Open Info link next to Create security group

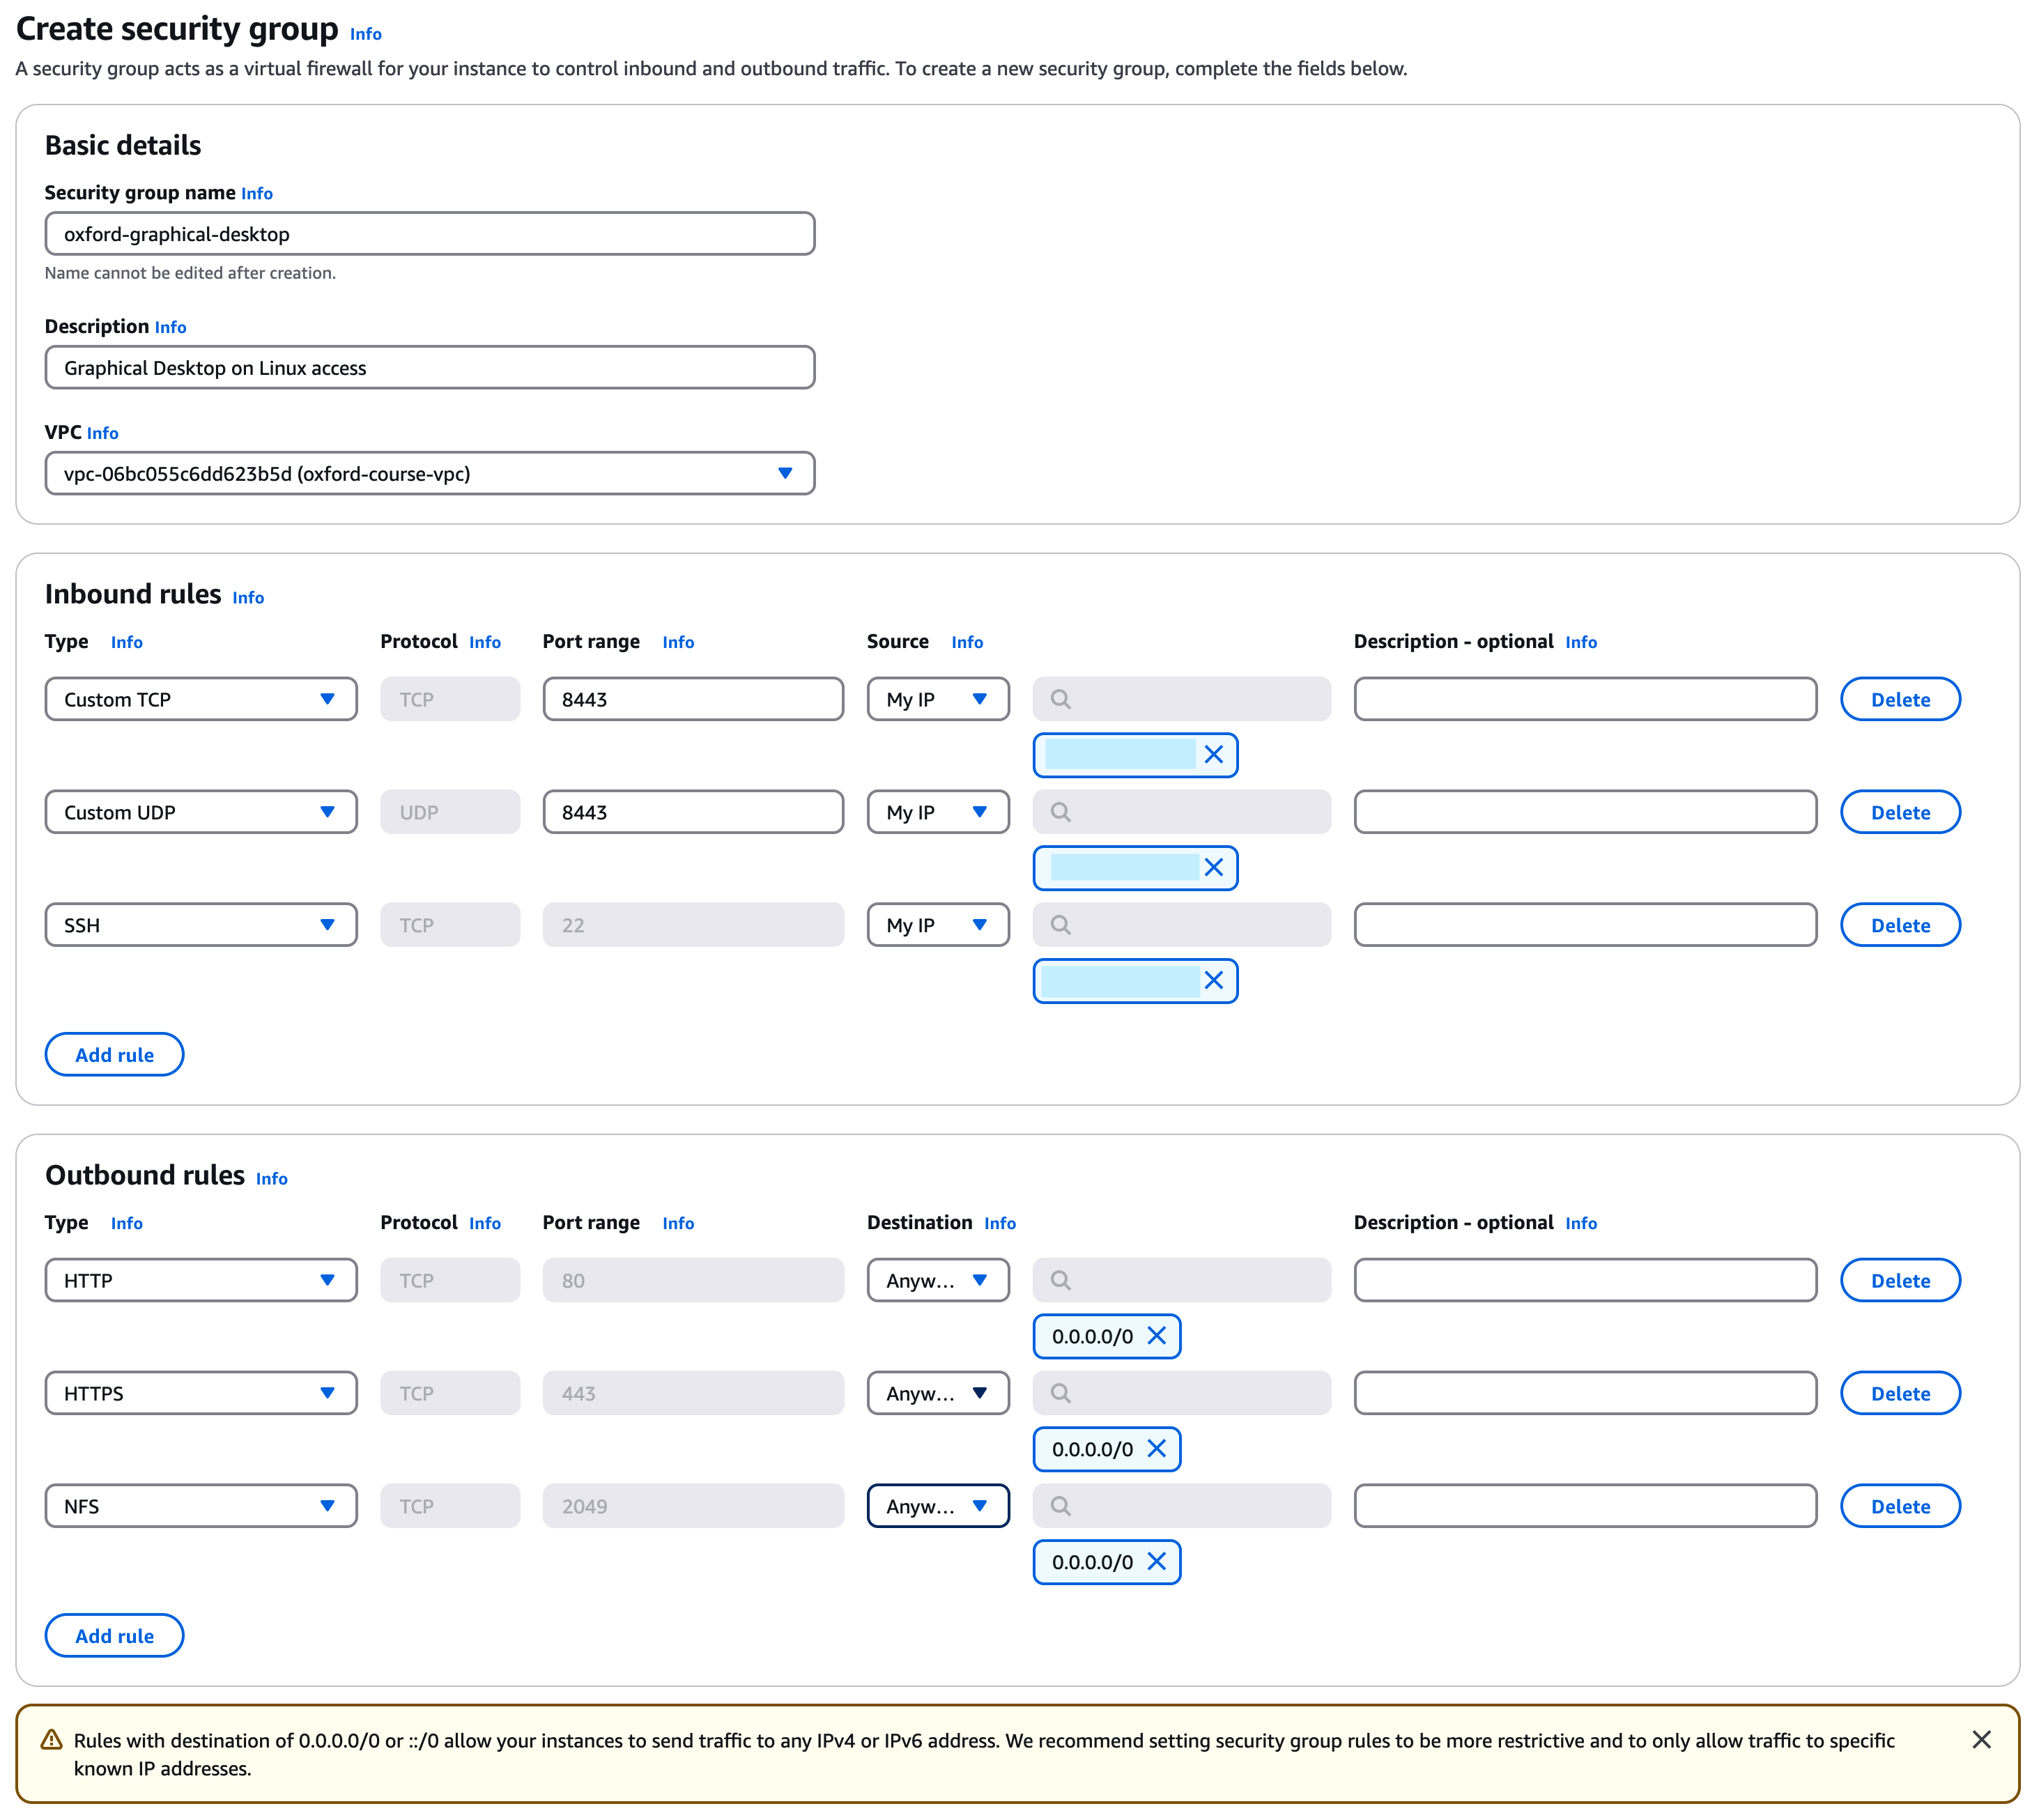coord(365,34)
